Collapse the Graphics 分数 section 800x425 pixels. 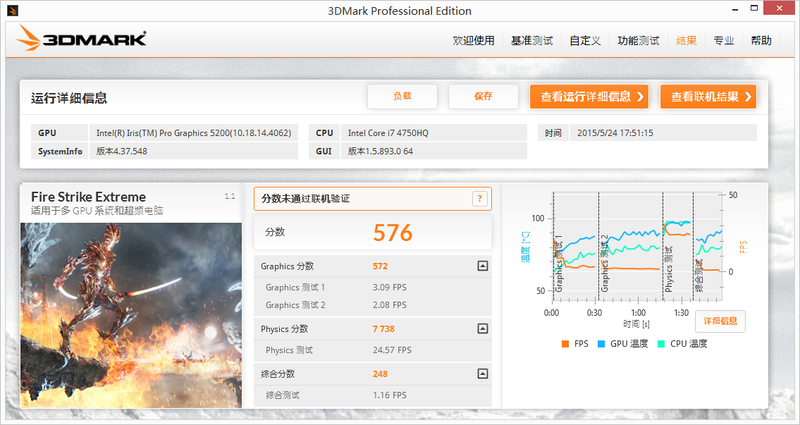pos(482,266)
